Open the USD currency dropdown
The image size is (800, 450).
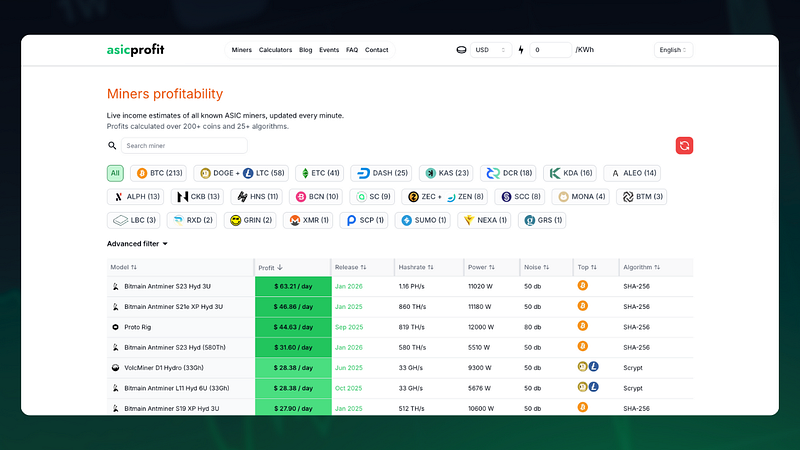tap(490, 50)
